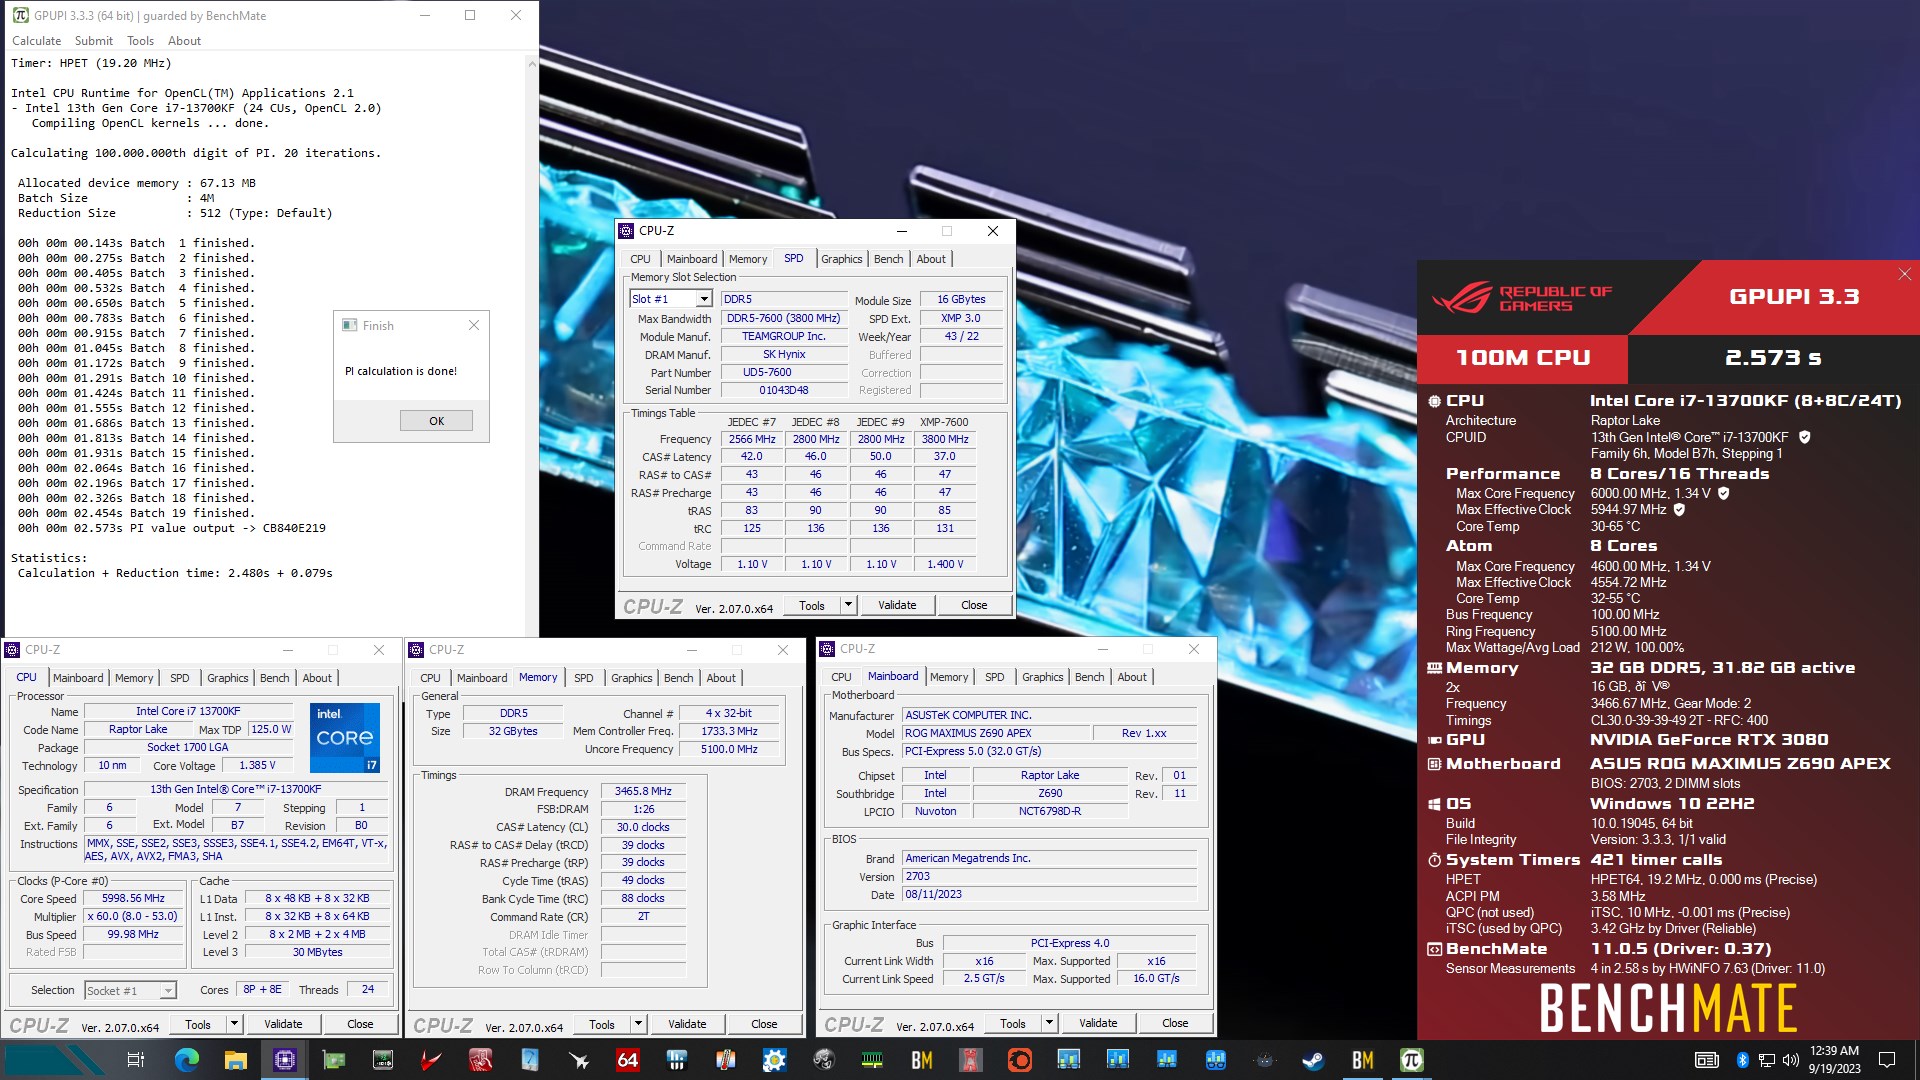Click Tools button in CPU-Z Mainboard window

pos(1012,1023)
